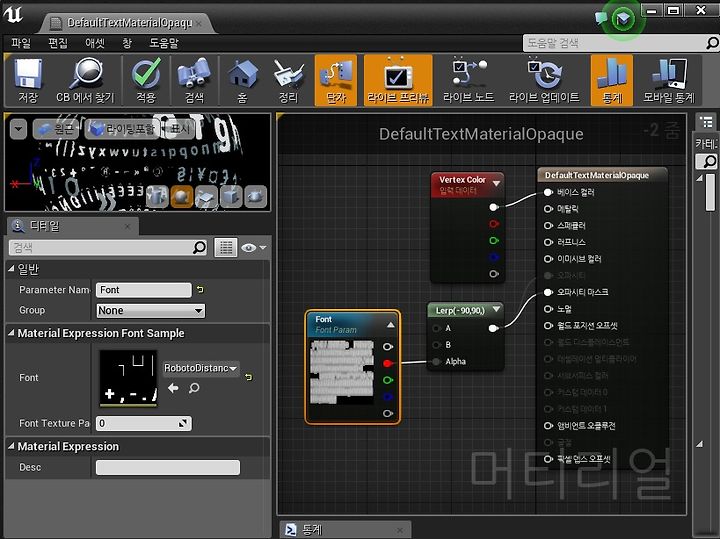Click the green highlighted tutorial icon
720x539 pixels.
coord(623,19)
